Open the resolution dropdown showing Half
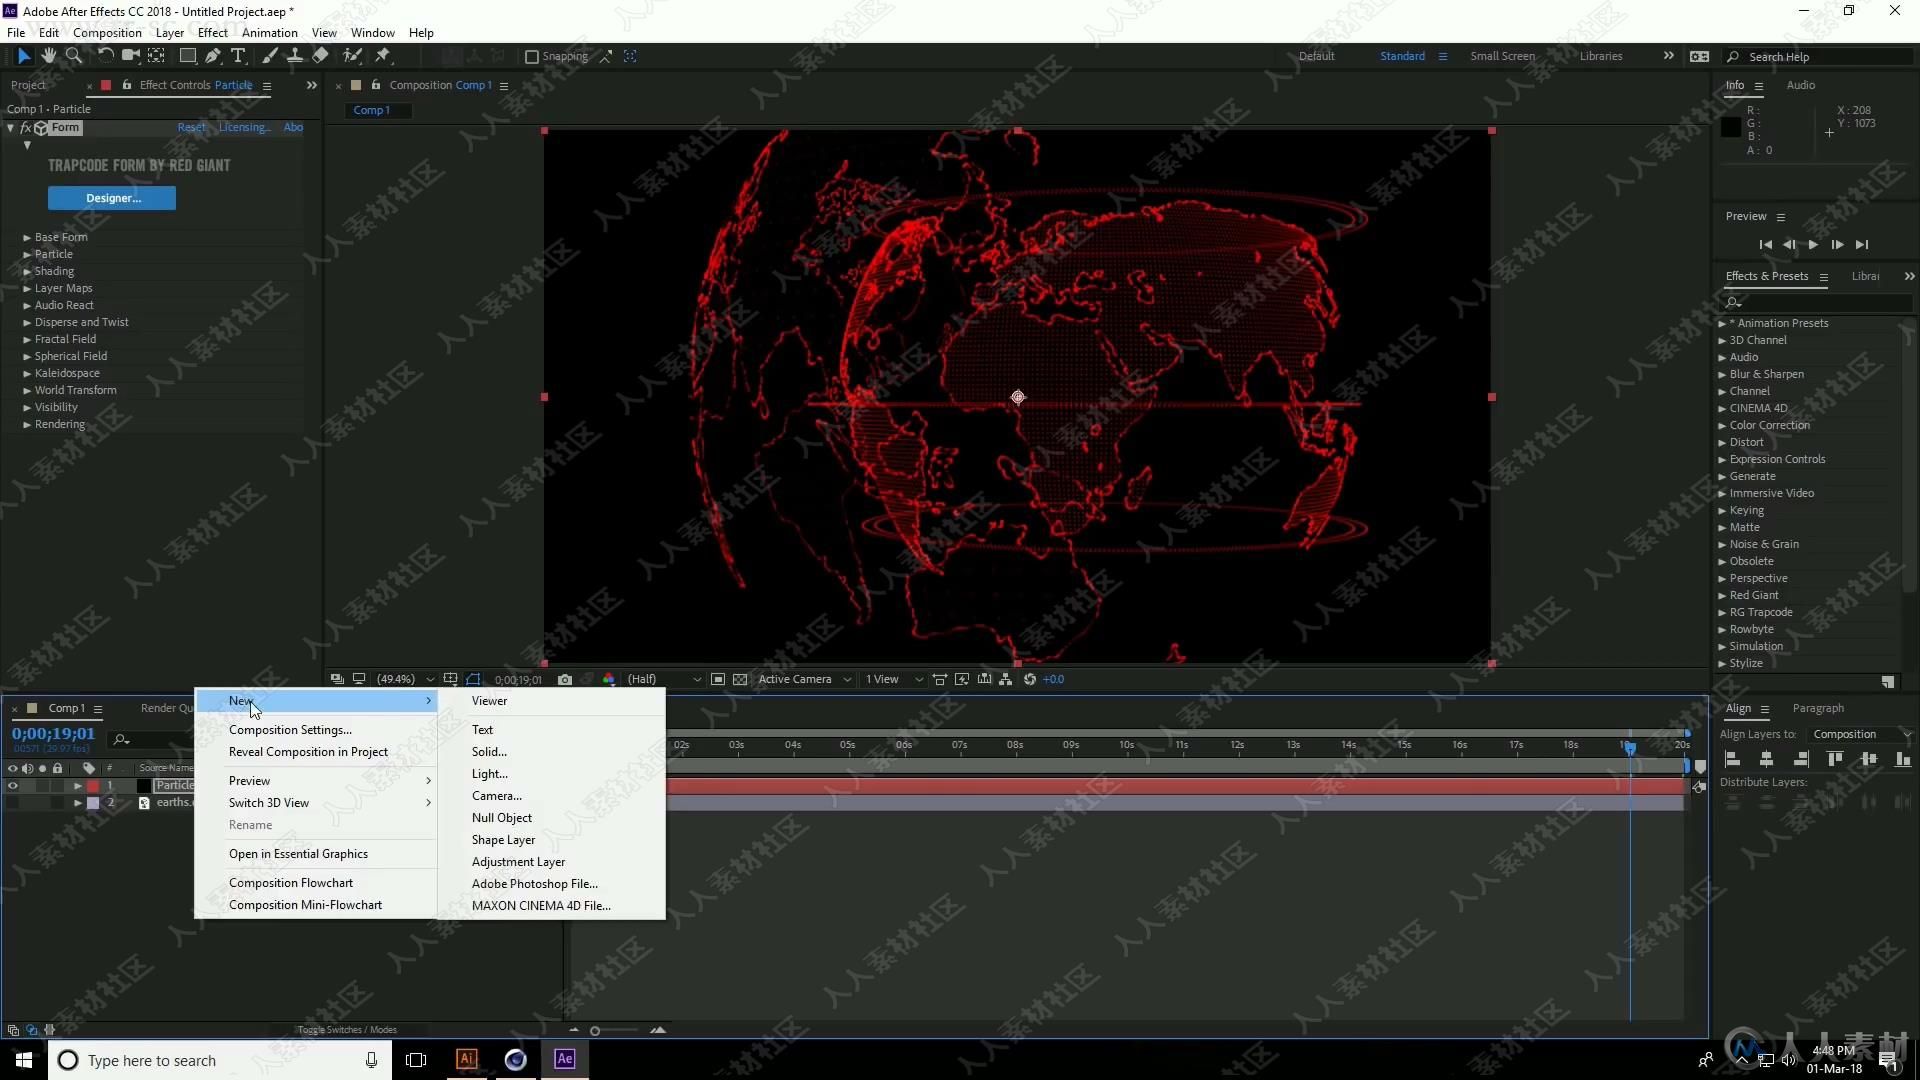 tap(664, 679)
